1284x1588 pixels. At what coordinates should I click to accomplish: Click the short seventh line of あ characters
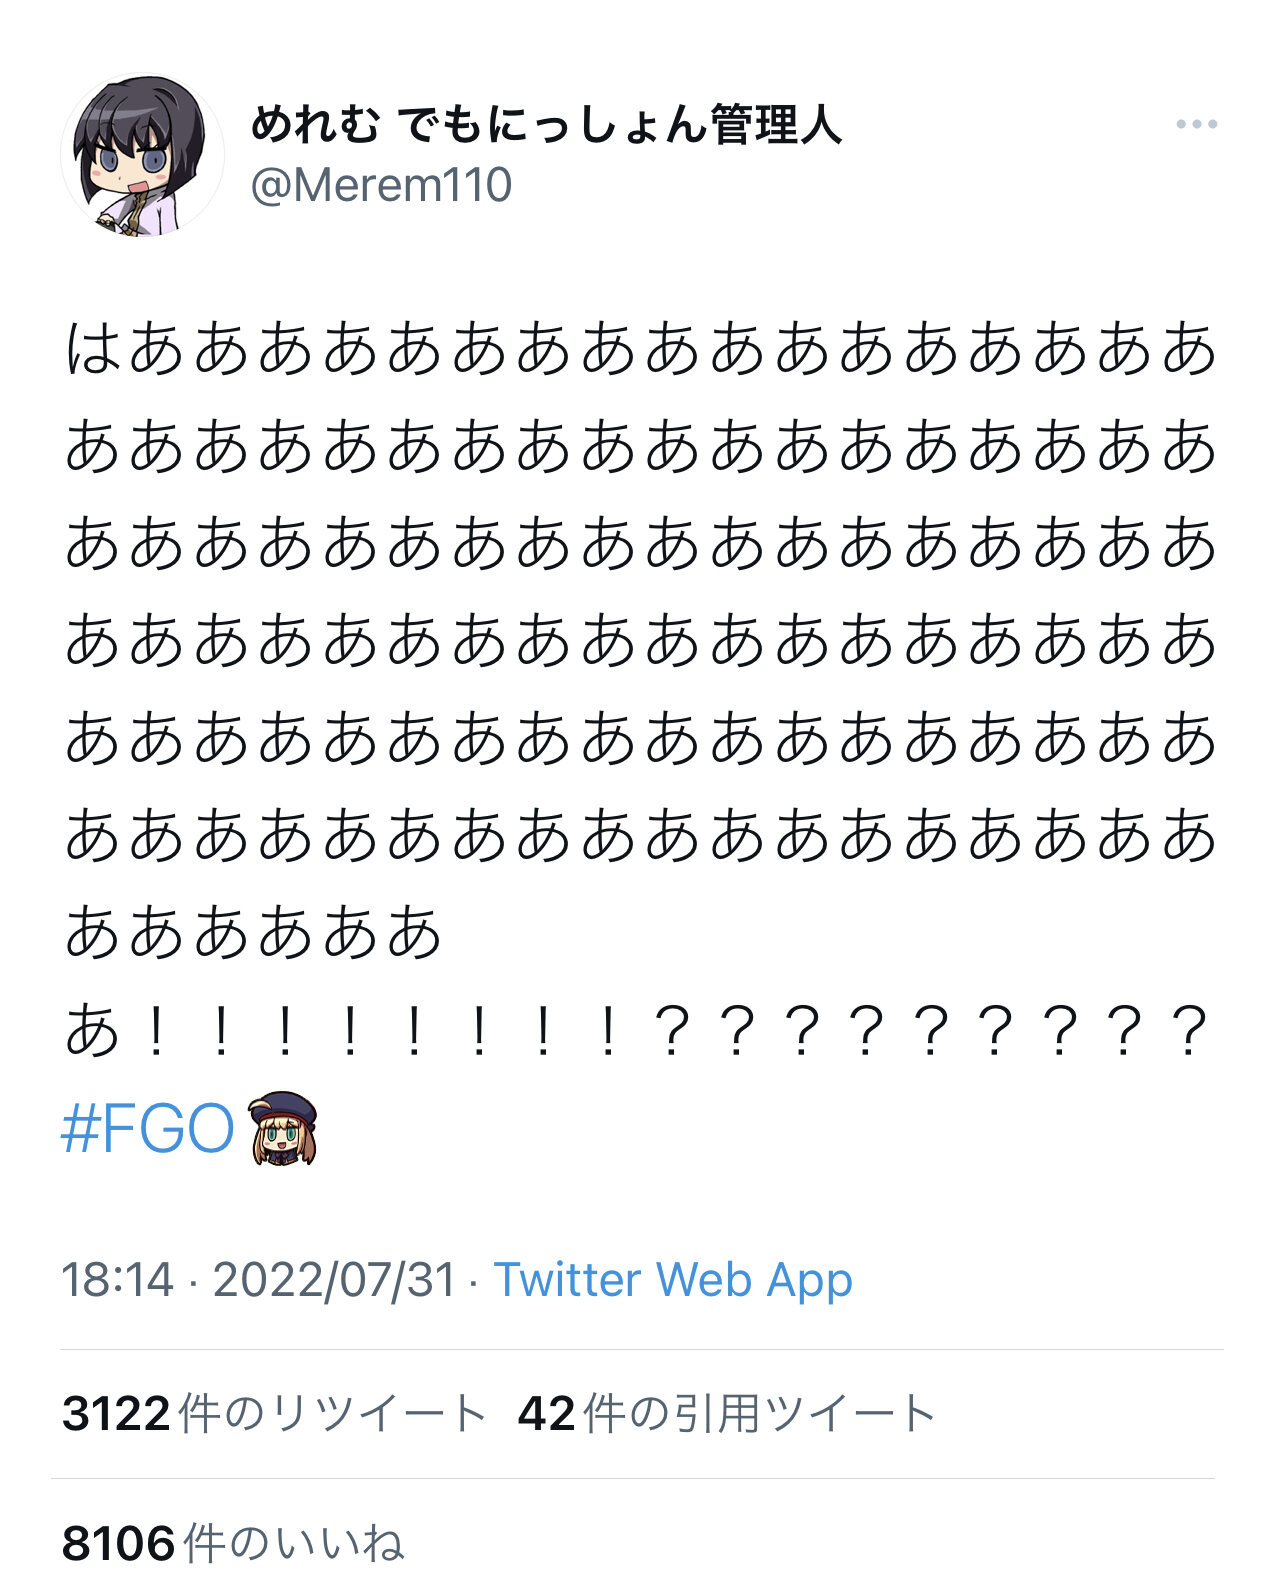point(254,933)
